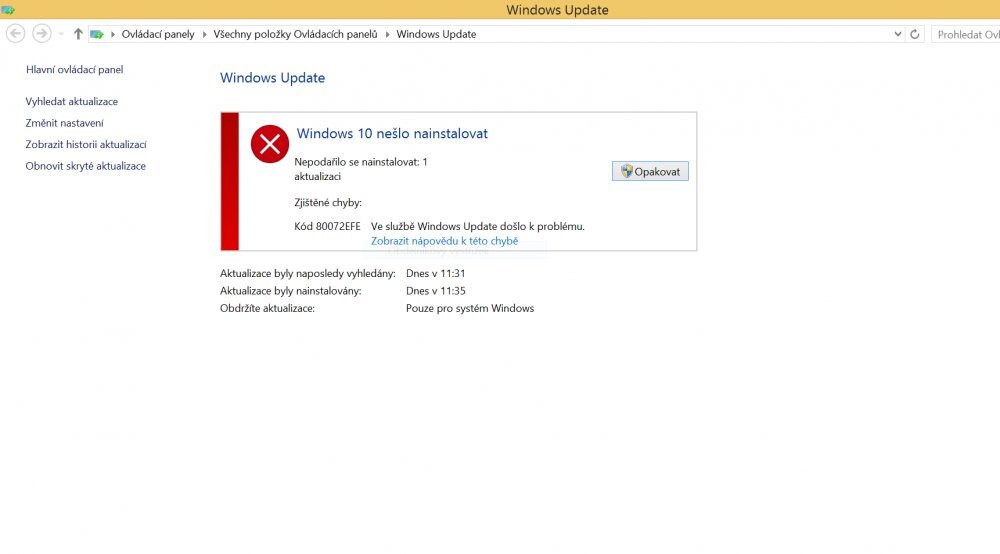Go up one level with Up arrow
The width and height of the screenshot is (1000, 554).
[78, 34]
